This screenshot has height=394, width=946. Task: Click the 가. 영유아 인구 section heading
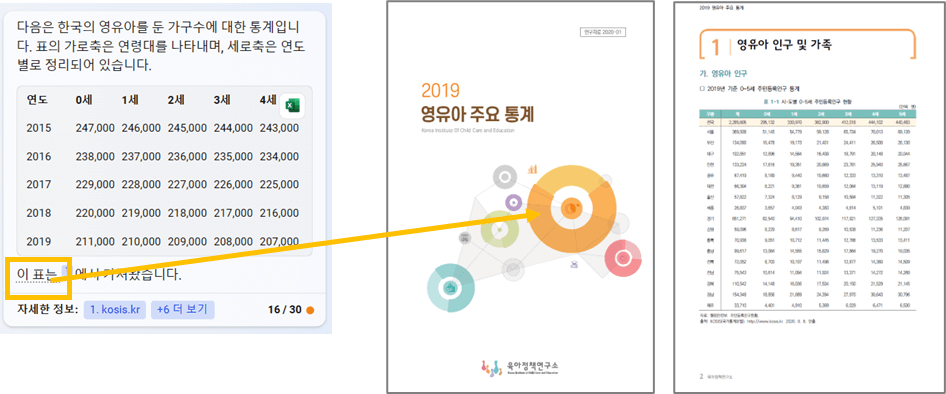click(x=723, y=74)
